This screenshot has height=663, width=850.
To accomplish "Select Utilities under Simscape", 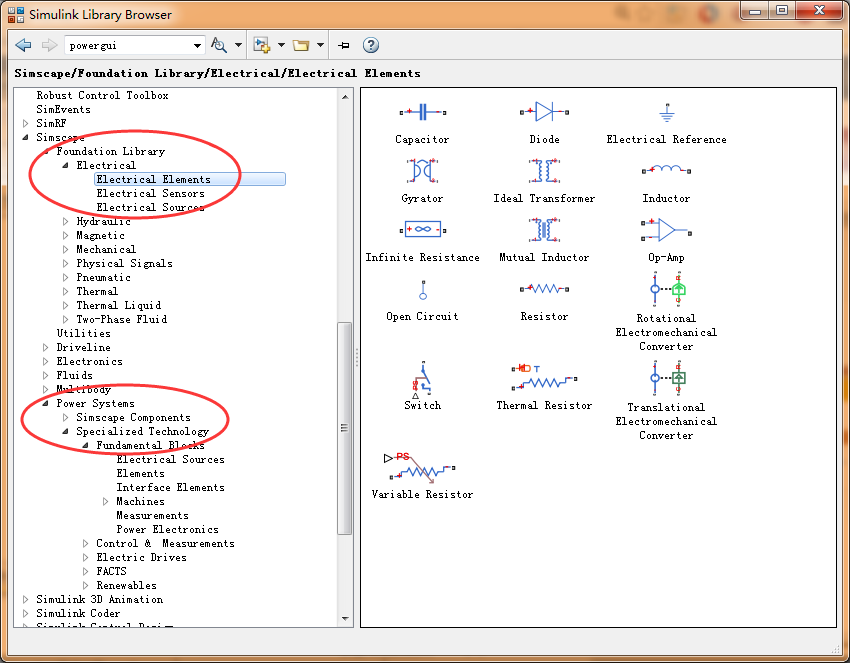I will click(x=83, y=333).
